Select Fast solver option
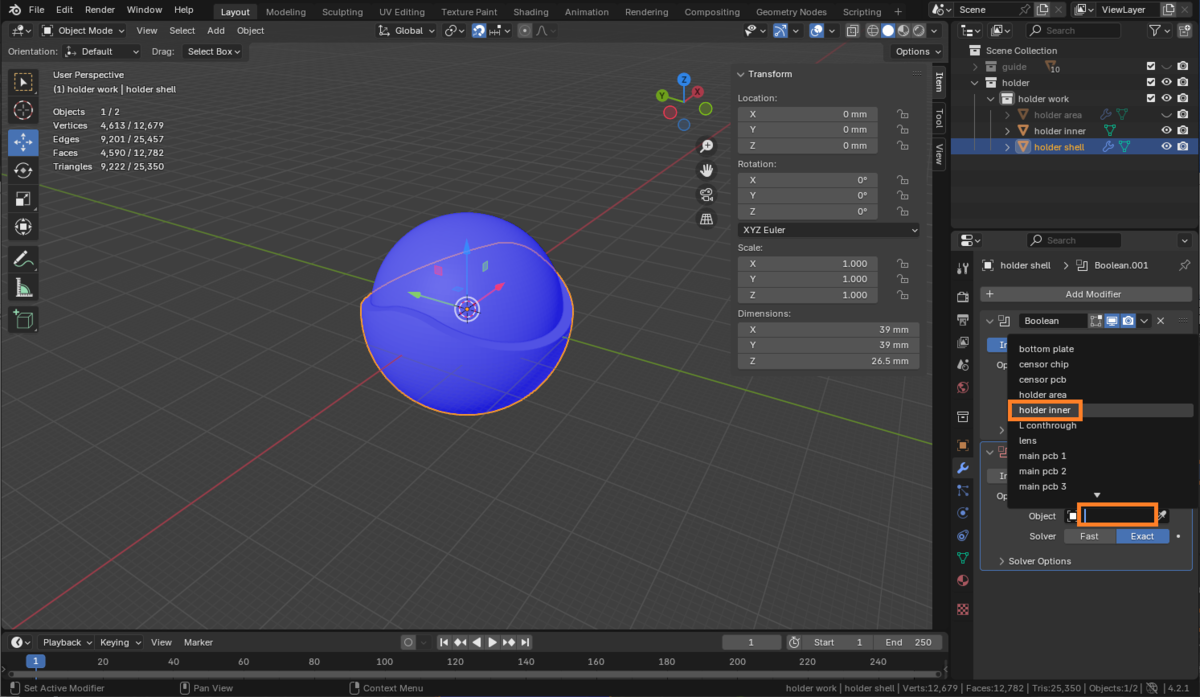This screenshot has width=1200, height=697. click(1089, 536)
